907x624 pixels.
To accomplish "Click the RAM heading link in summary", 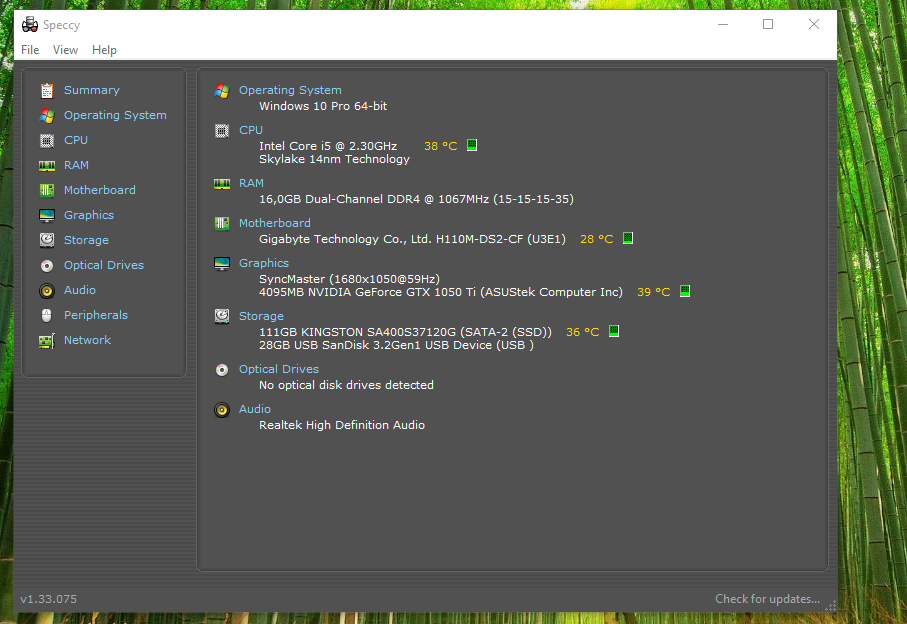I will [x=251, y=183].
